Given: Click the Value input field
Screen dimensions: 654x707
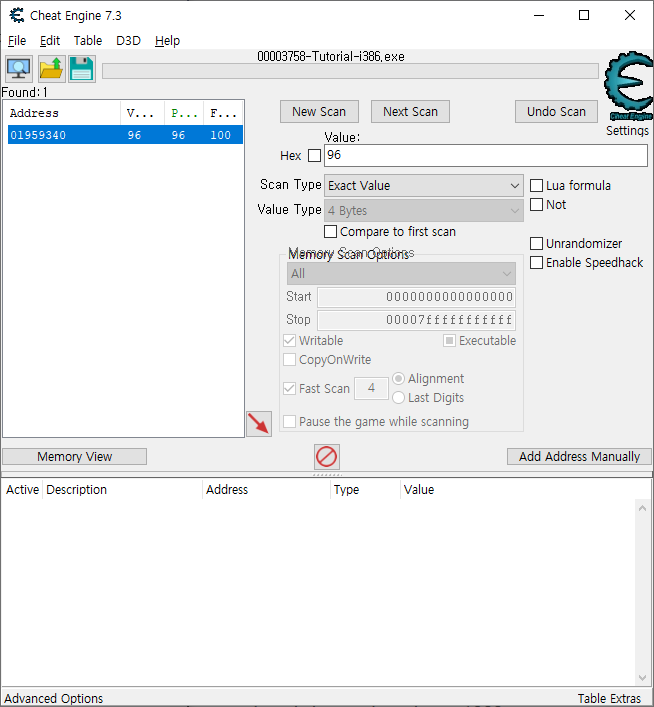Looking at the screenshot, I should tap(486, 156).
